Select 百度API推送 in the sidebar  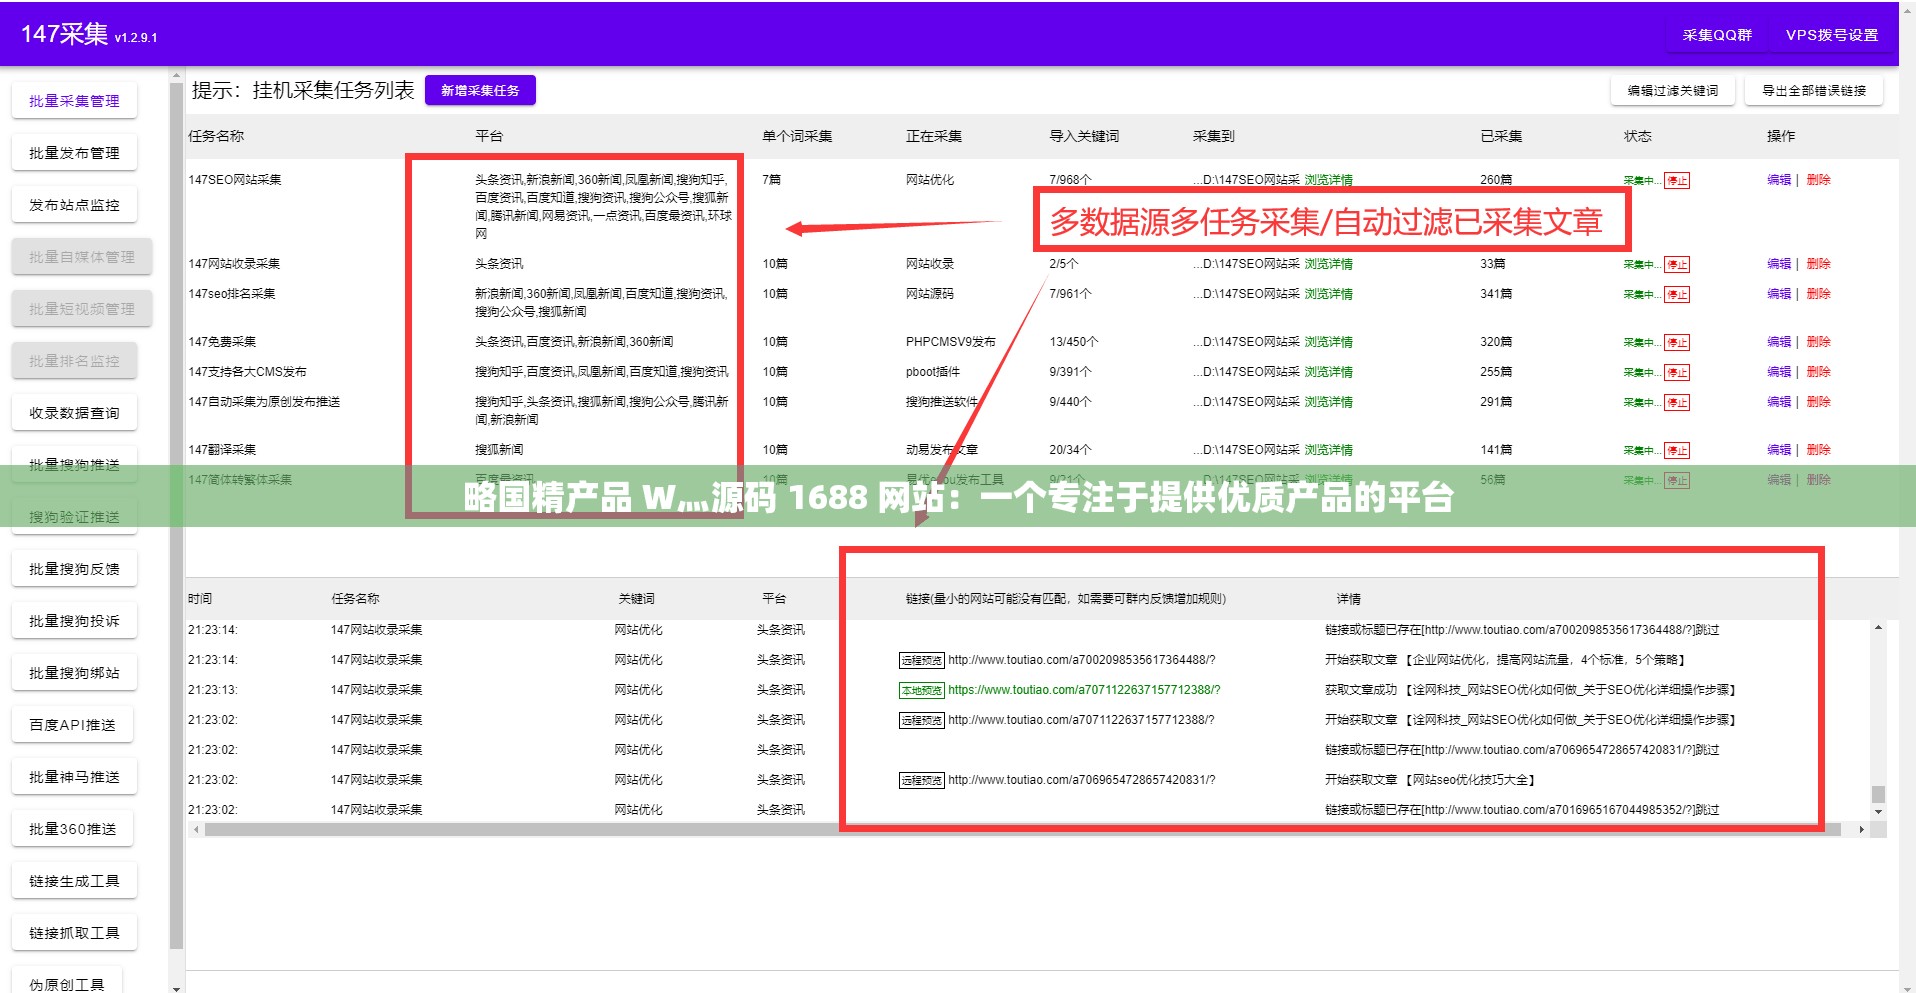click(x=72, y=723)
